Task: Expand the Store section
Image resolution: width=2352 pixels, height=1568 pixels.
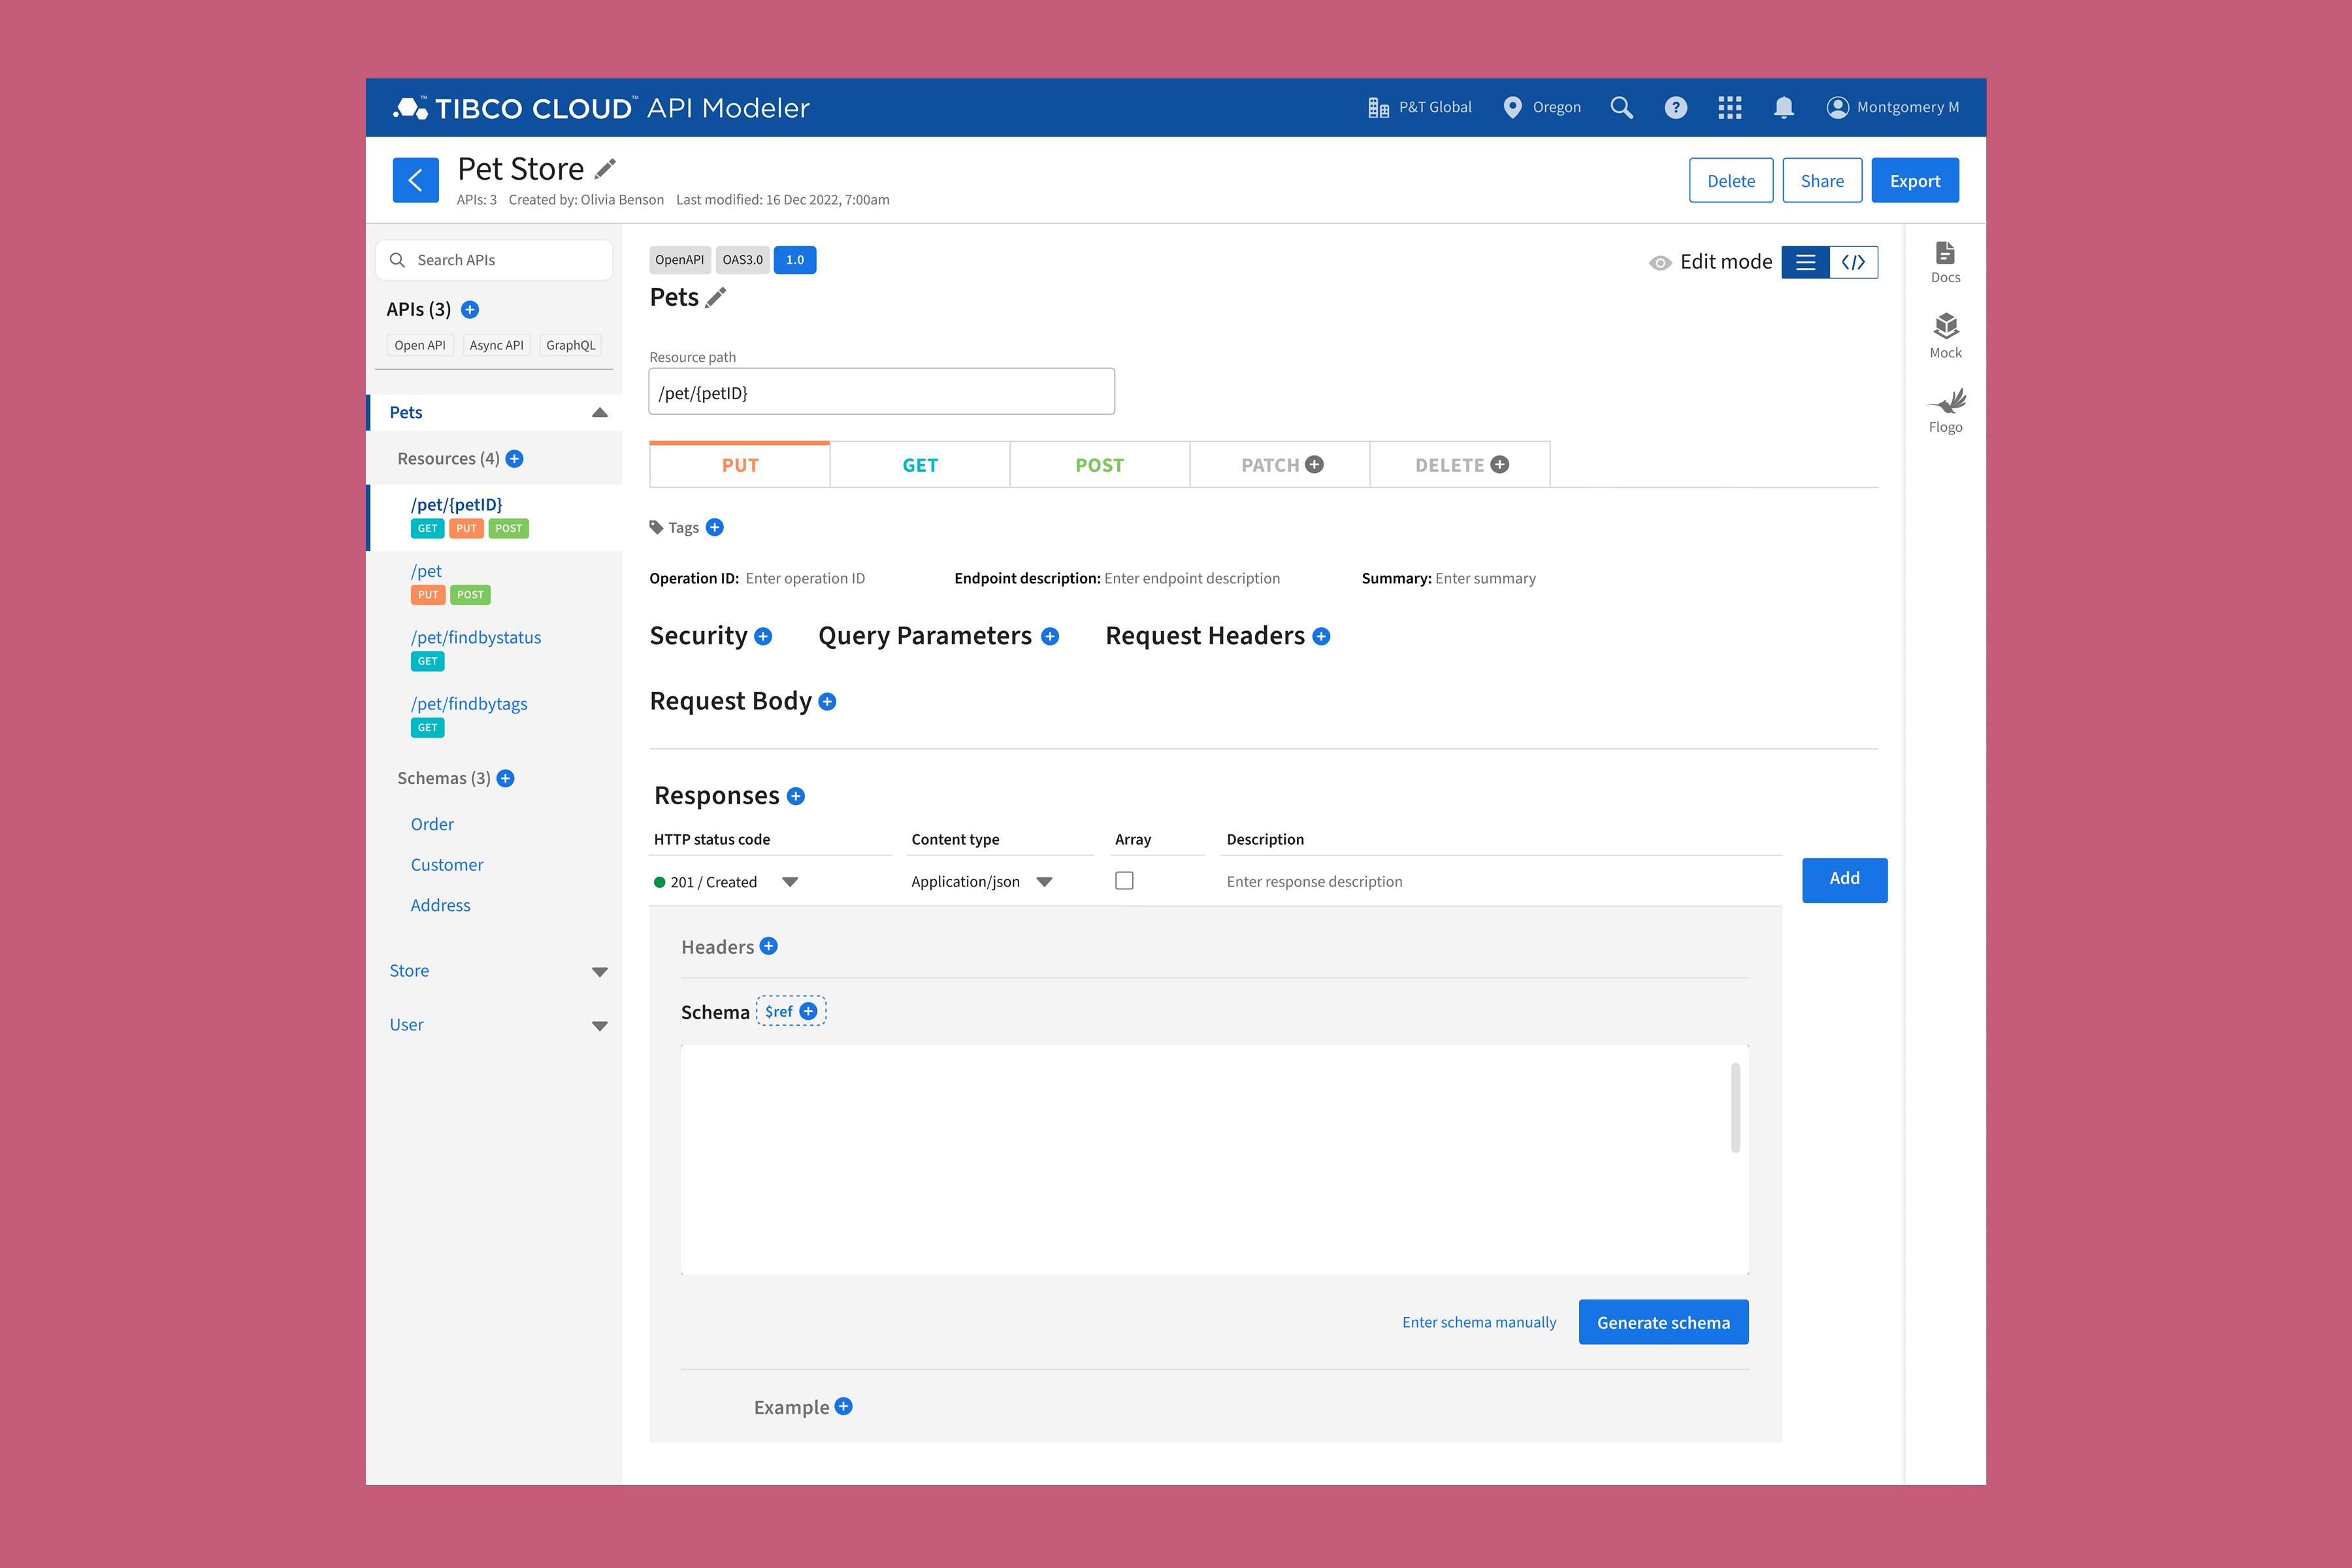Action: coord(600,971)
